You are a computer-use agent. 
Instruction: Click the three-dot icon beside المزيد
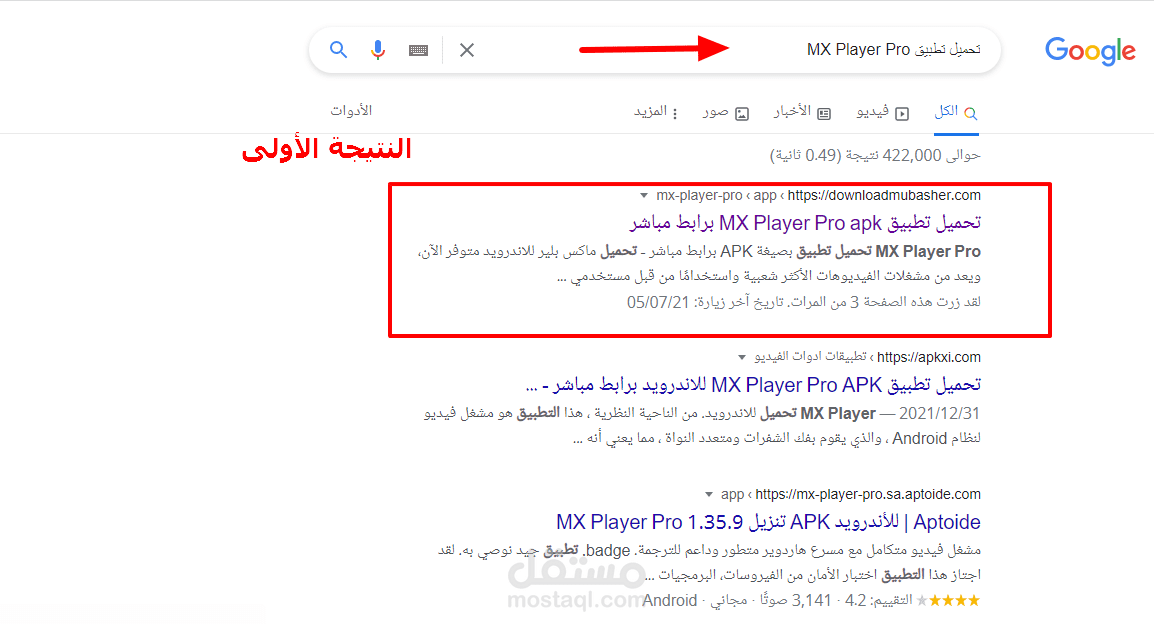(x=675, y=113)
